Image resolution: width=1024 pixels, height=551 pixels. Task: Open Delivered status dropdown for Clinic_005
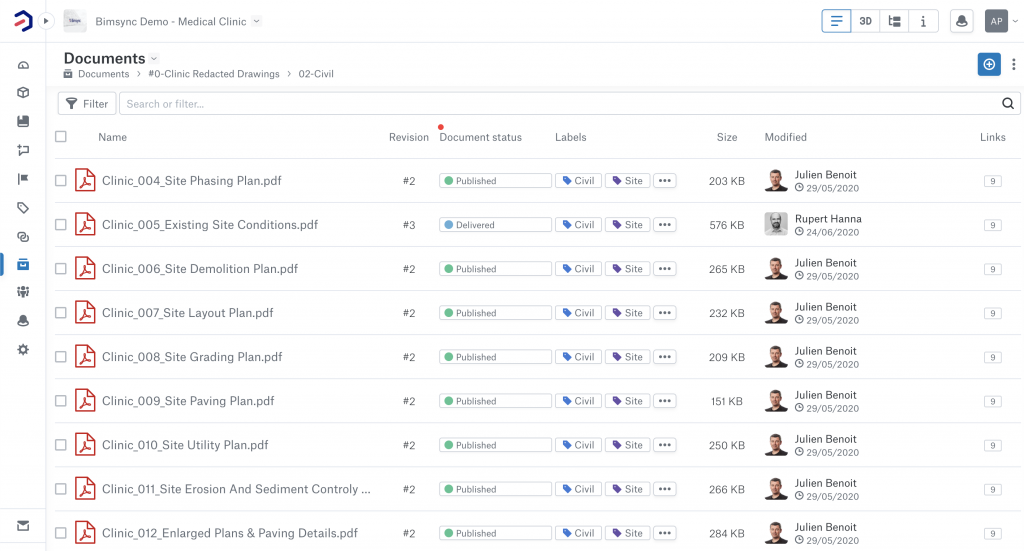(x=495, y=225)
